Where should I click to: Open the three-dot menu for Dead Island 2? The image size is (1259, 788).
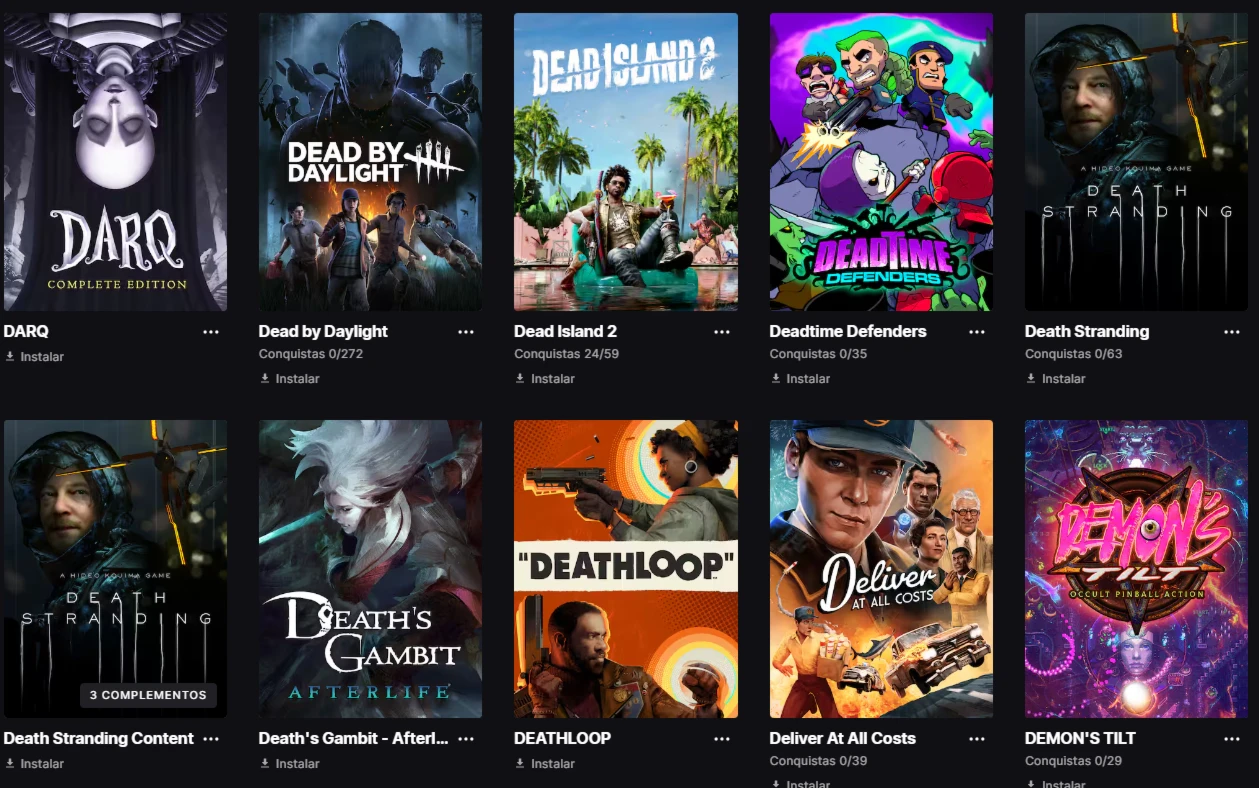[722, 332]
